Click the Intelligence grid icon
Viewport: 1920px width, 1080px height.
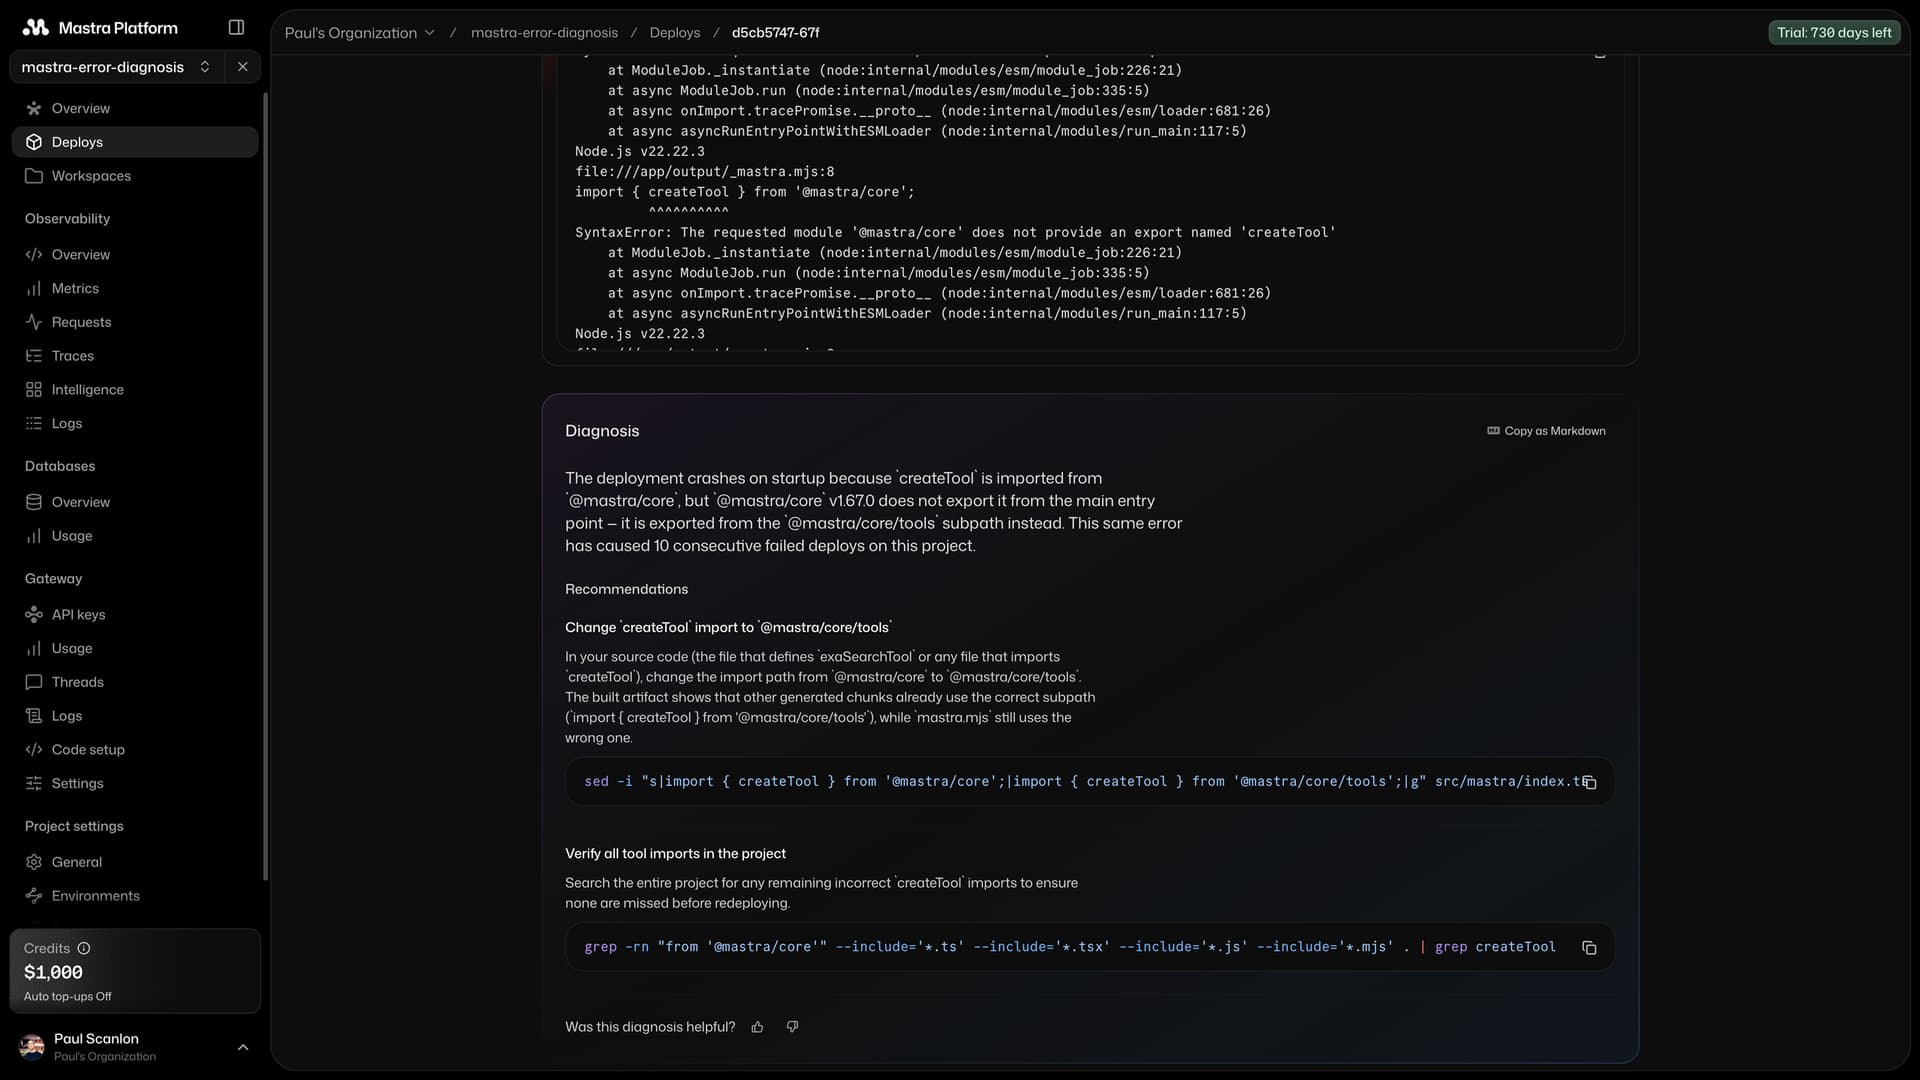tap(34, 390)
